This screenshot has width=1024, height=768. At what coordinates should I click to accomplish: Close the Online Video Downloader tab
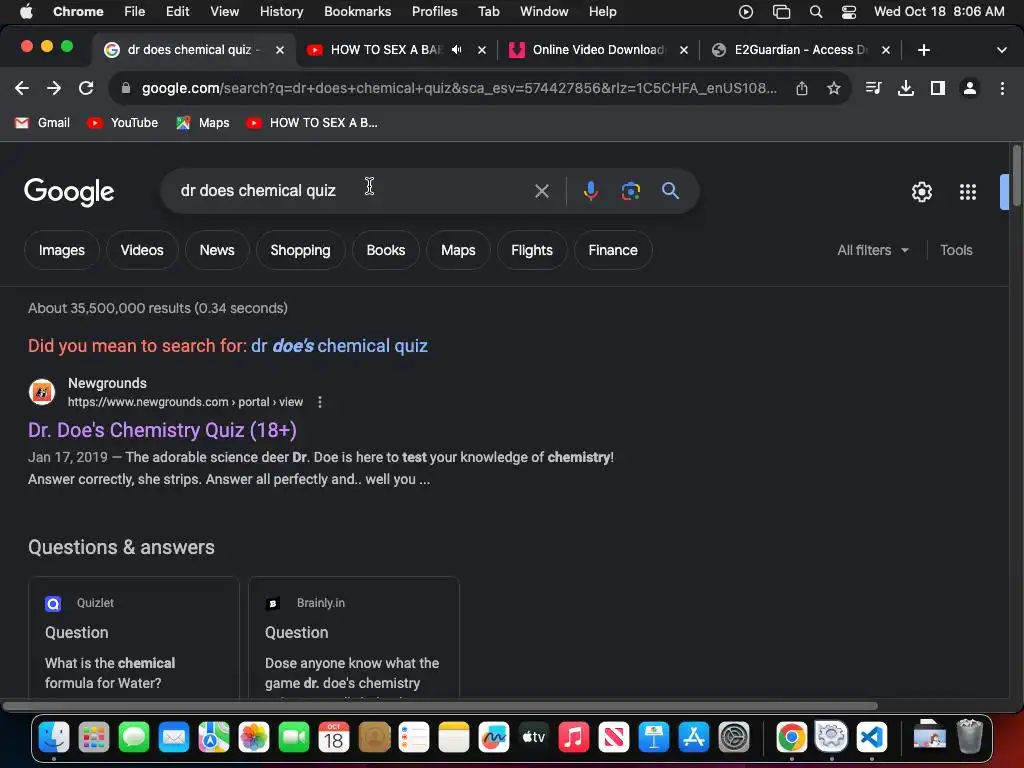684,50
